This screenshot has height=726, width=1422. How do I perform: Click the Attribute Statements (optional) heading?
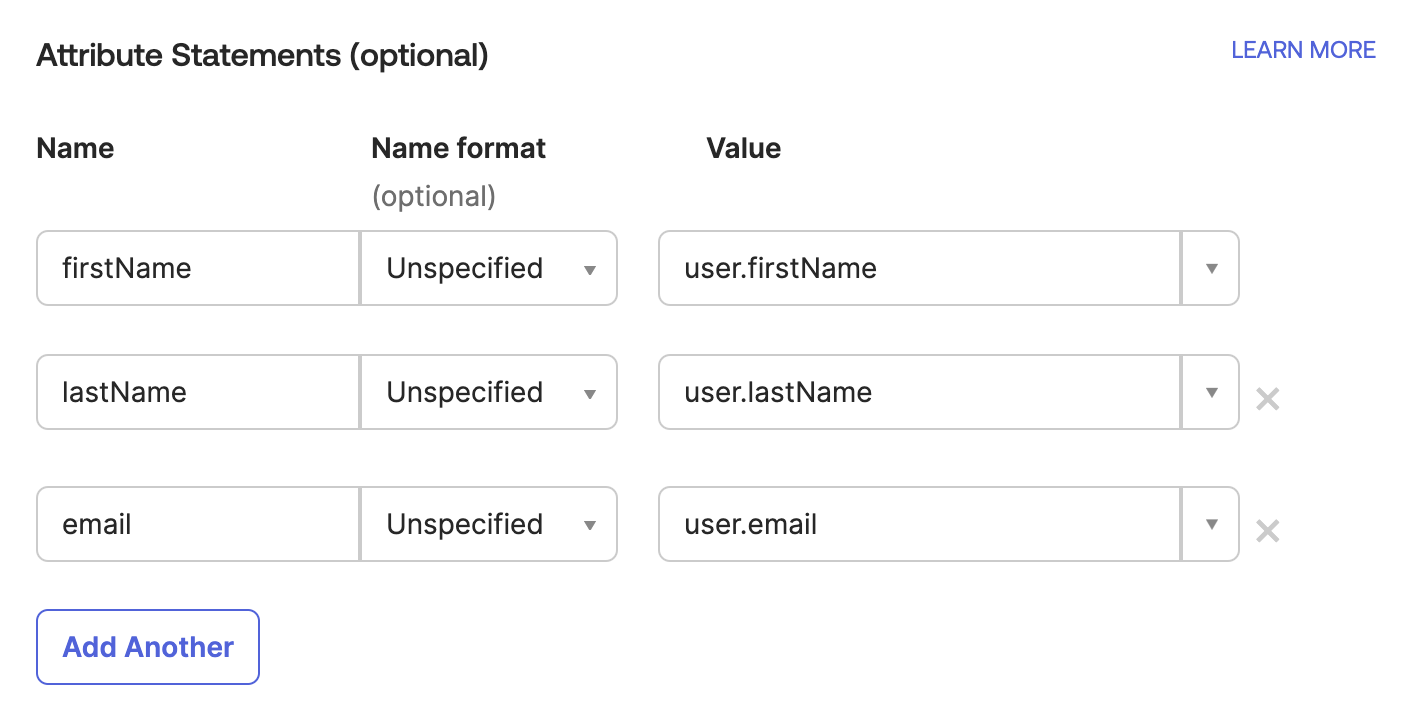(x=262, y=56)
